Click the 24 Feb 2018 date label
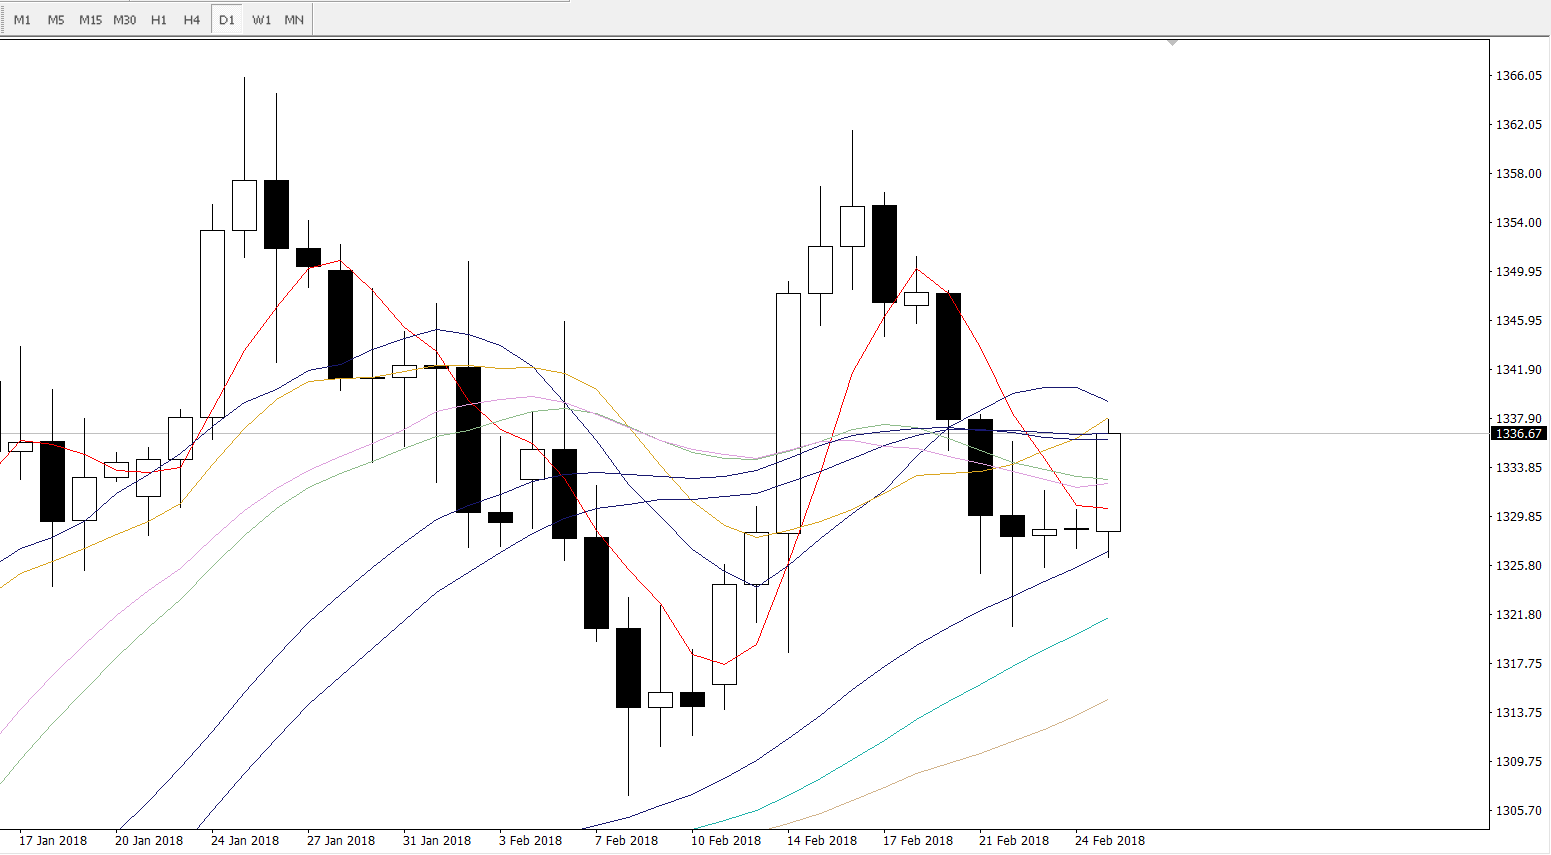 1109,841
